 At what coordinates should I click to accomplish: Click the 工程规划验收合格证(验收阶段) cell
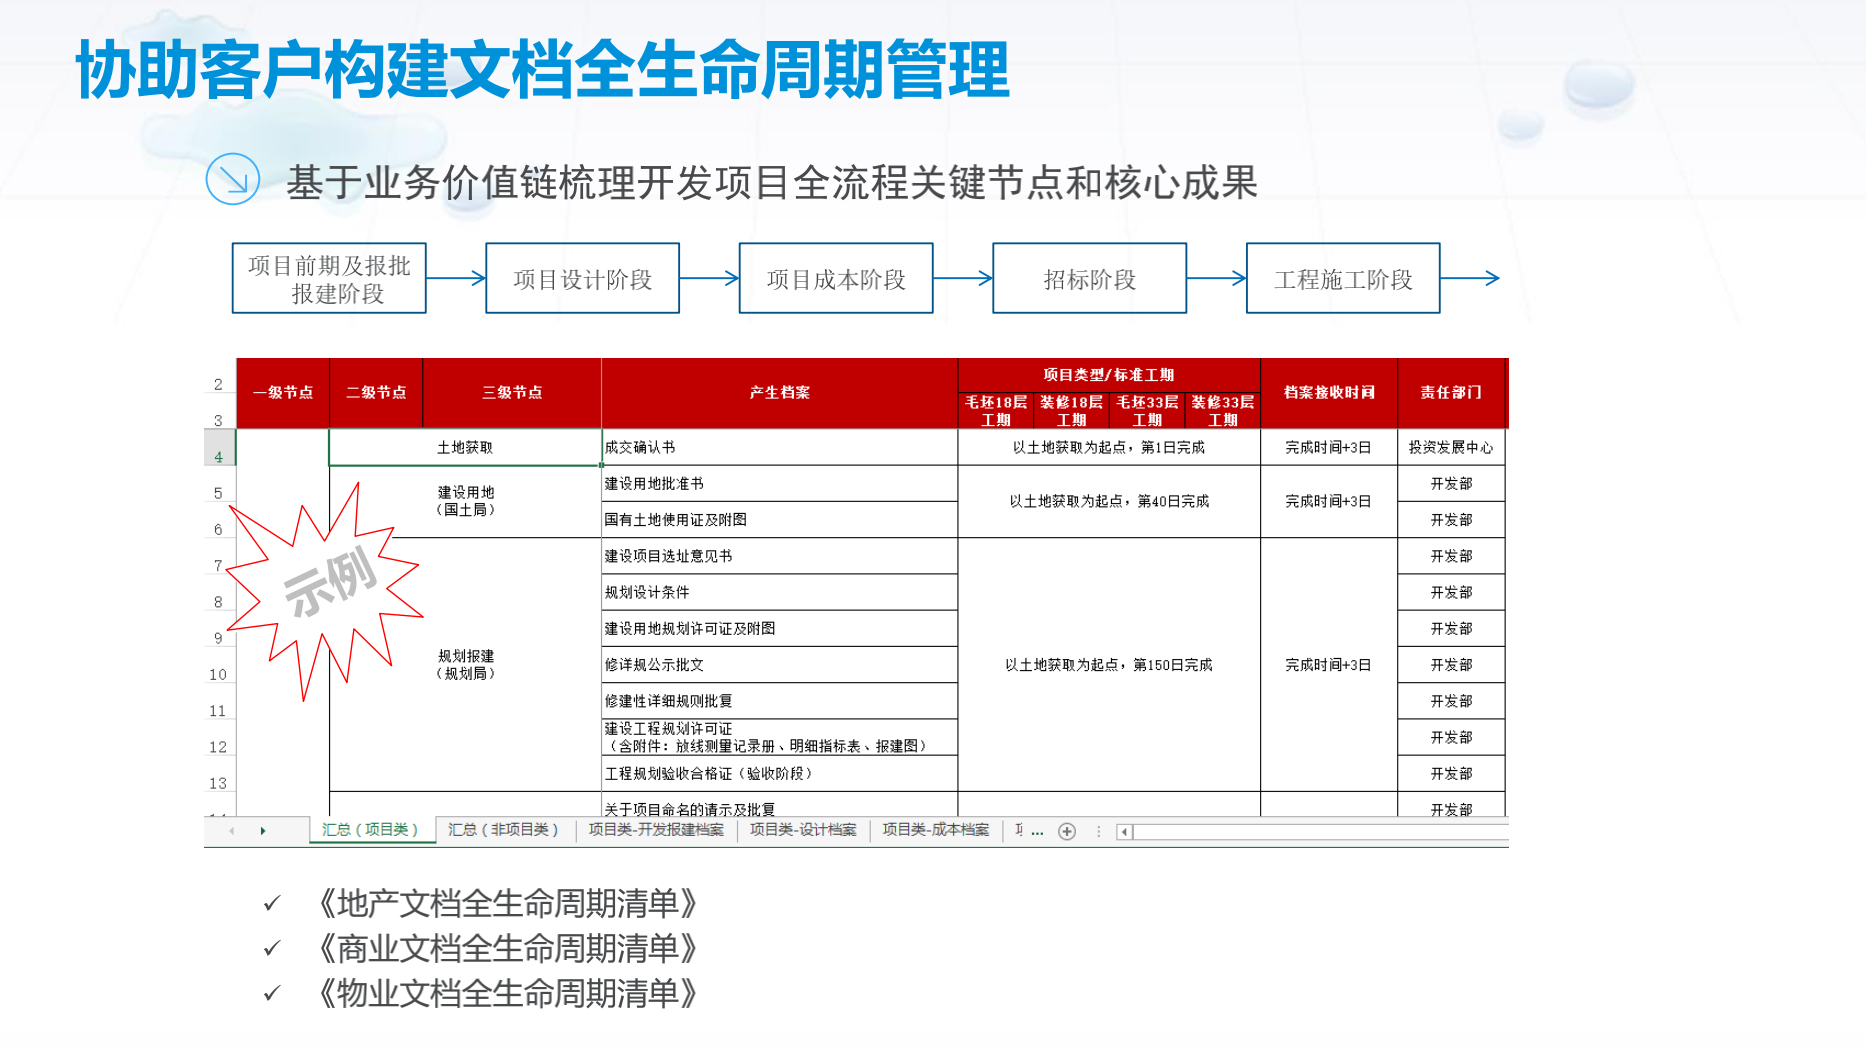(x=780, y=774)
